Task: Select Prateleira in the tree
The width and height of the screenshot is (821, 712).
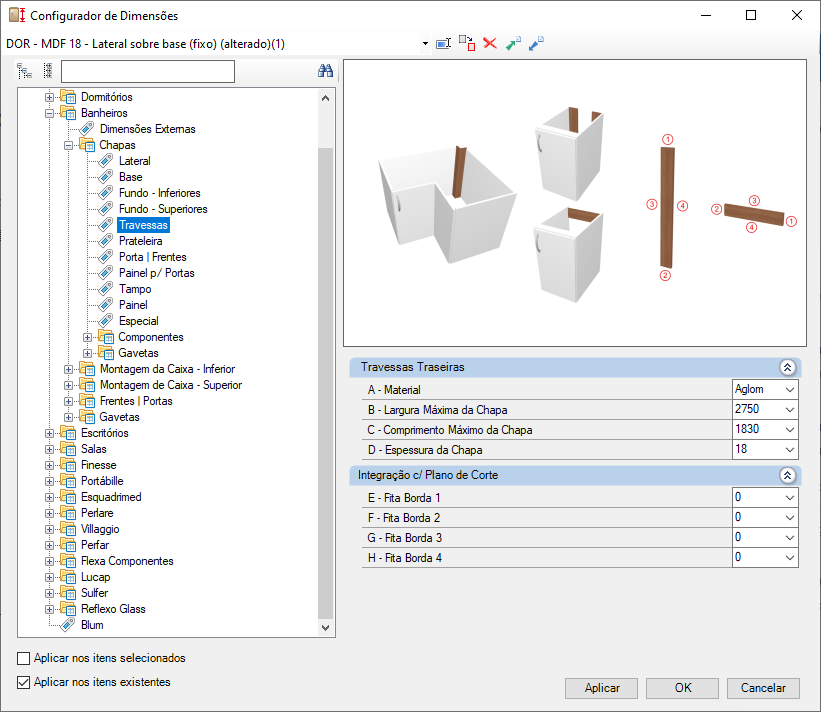Action: click(140, 241)
